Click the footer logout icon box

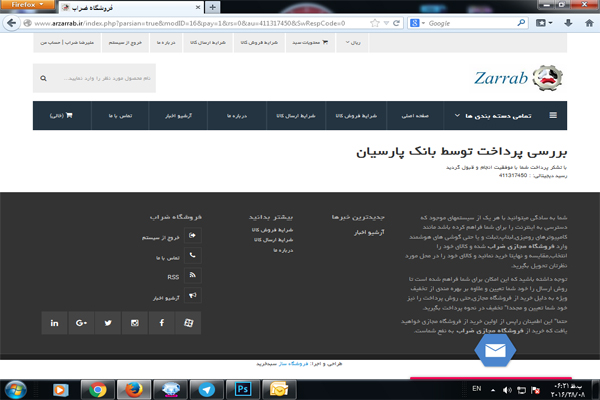(192, 235)
